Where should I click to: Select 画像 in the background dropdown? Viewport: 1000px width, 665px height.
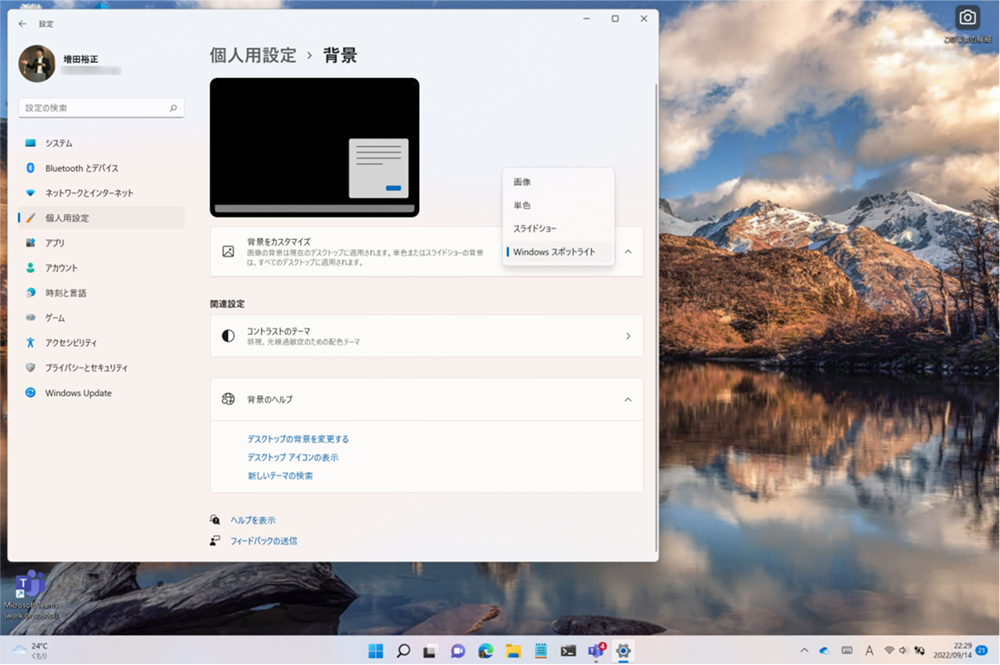click(x=522, y=182)
